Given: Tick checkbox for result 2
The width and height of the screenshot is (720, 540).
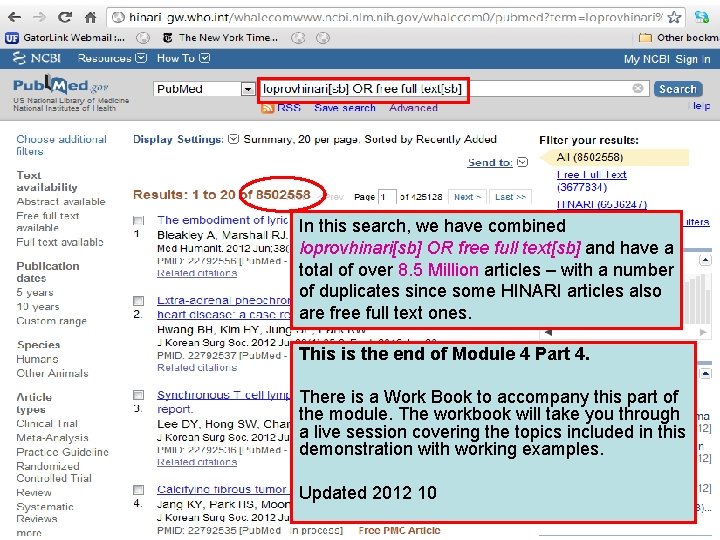Looking at the screenshot, I should tap(138, 301).
